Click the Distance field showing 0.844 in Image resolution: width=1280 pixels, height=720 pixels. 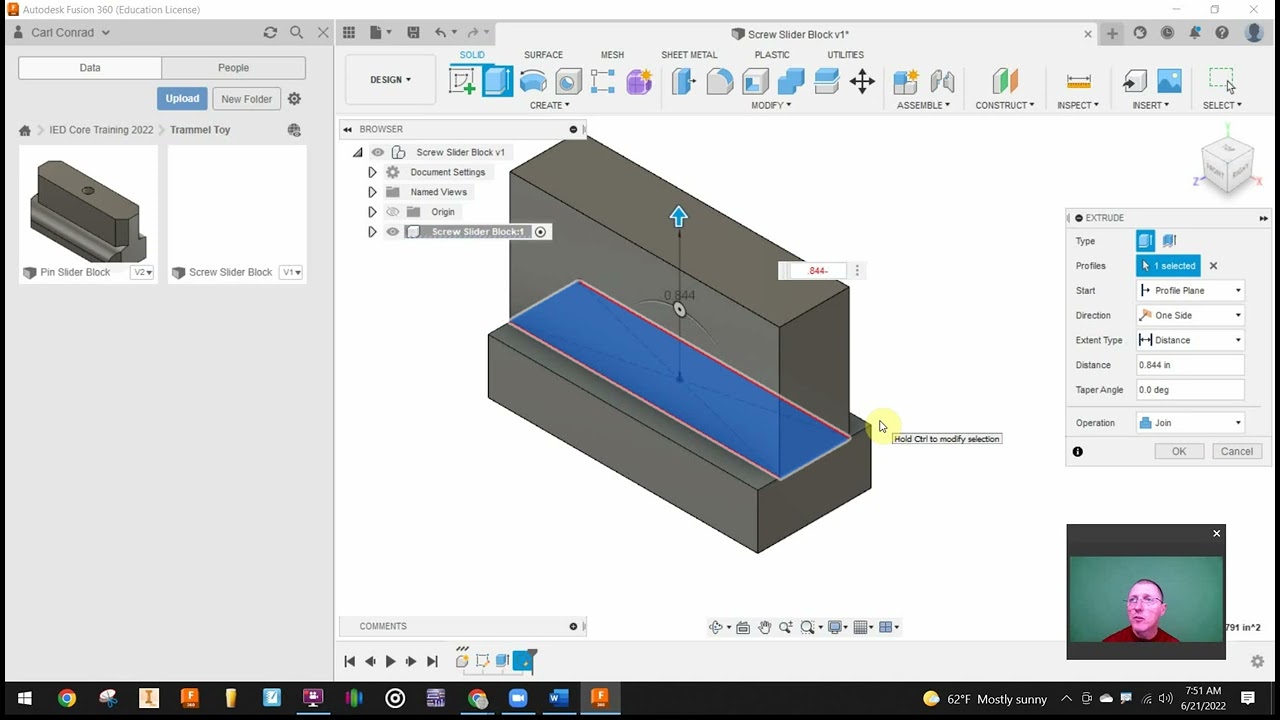pyautogui.click(x=1190, y=365)
